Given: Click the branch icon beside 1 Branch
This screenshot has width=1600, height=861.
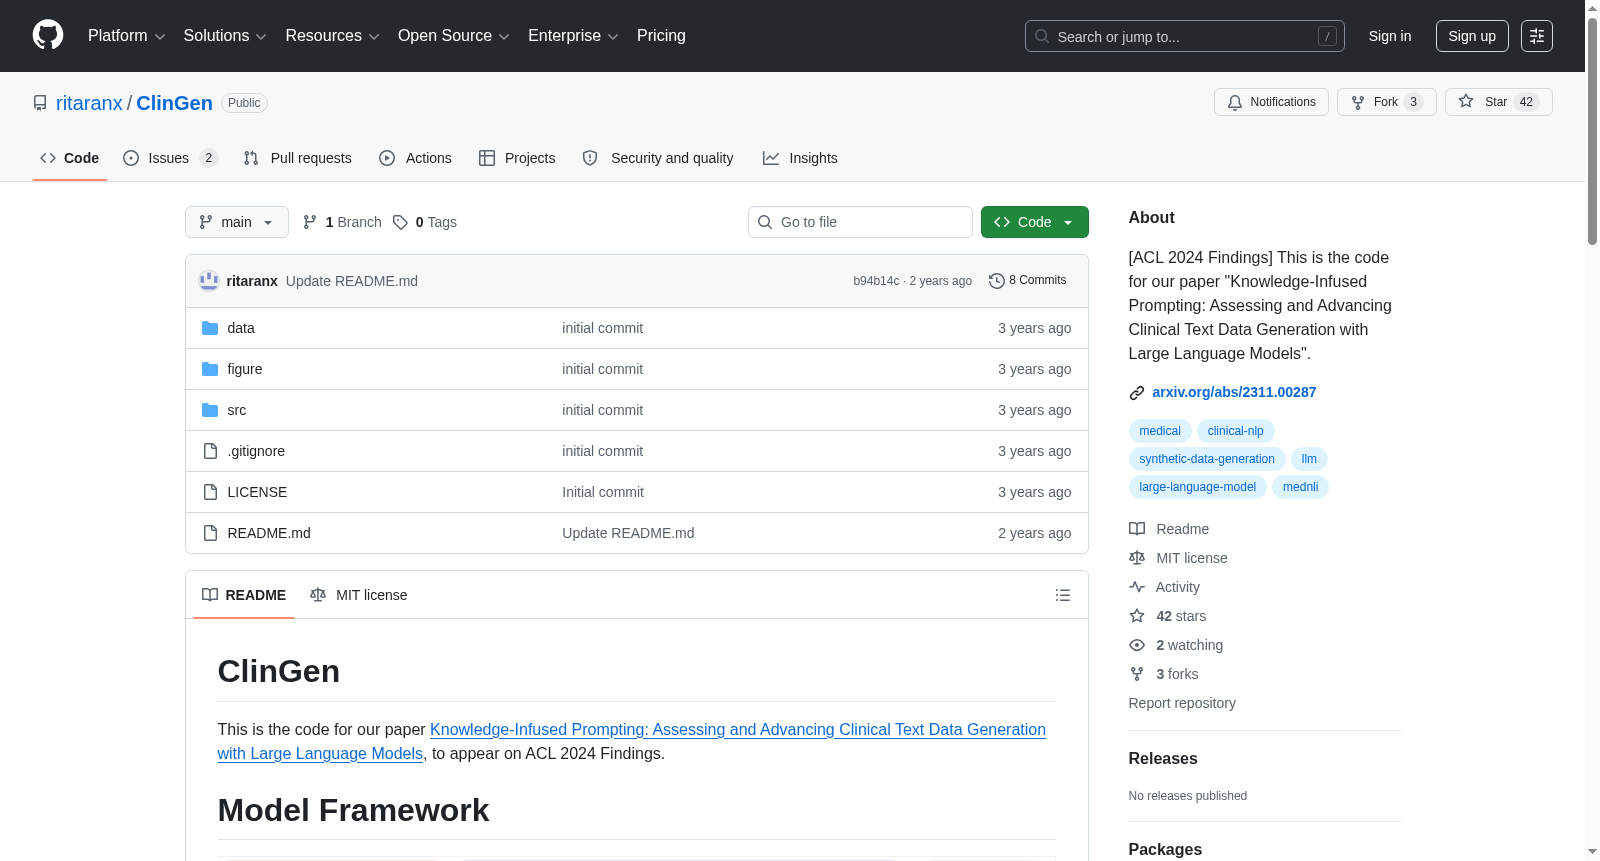Looking at the screenshot, I should click(310, 222).
